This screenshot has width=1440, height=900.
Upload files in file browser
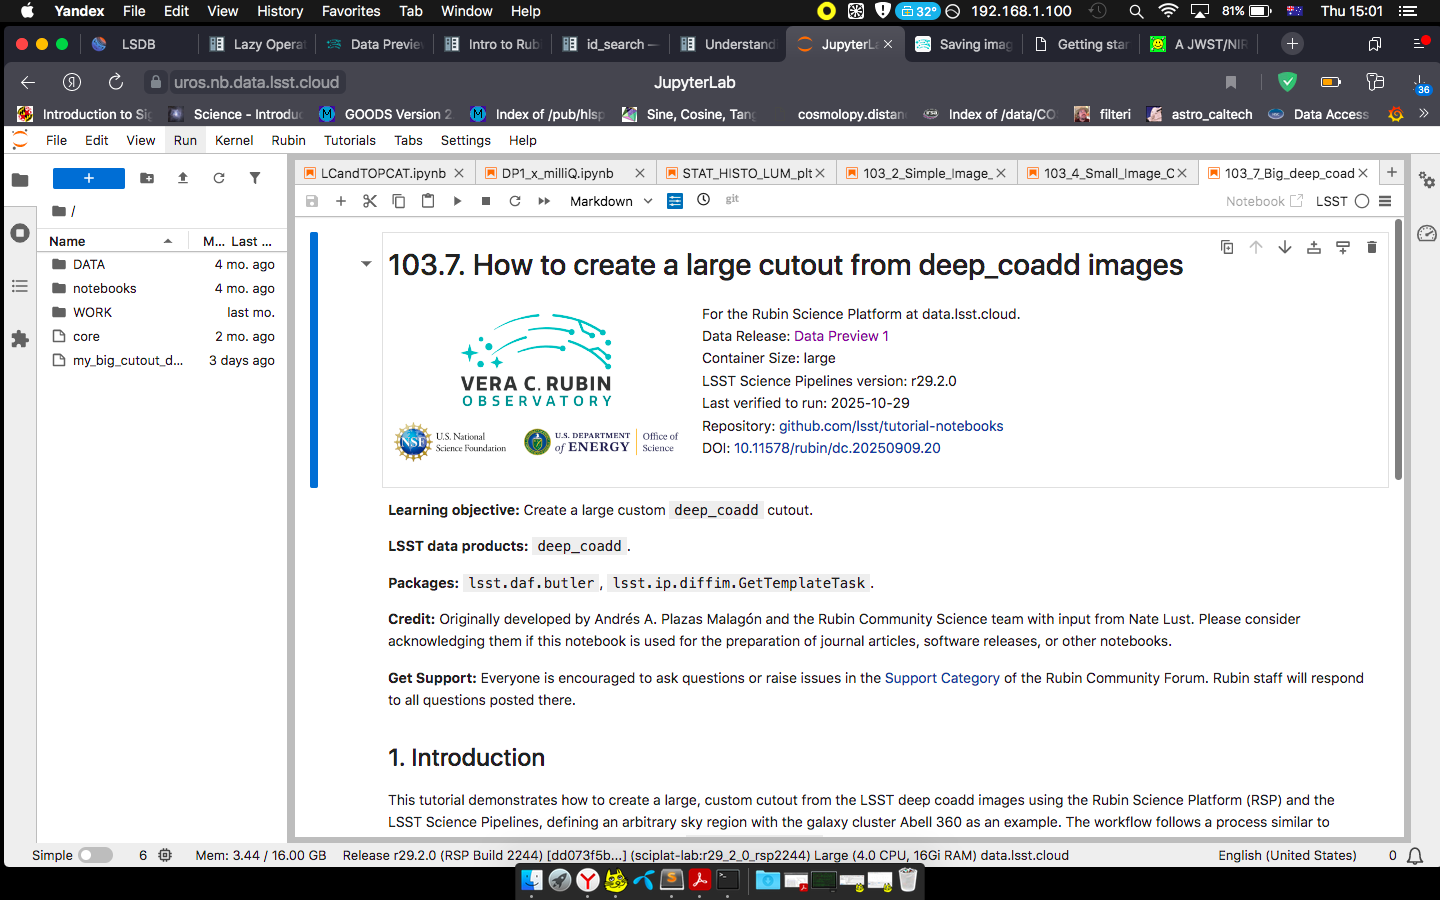tap(183, 178)
